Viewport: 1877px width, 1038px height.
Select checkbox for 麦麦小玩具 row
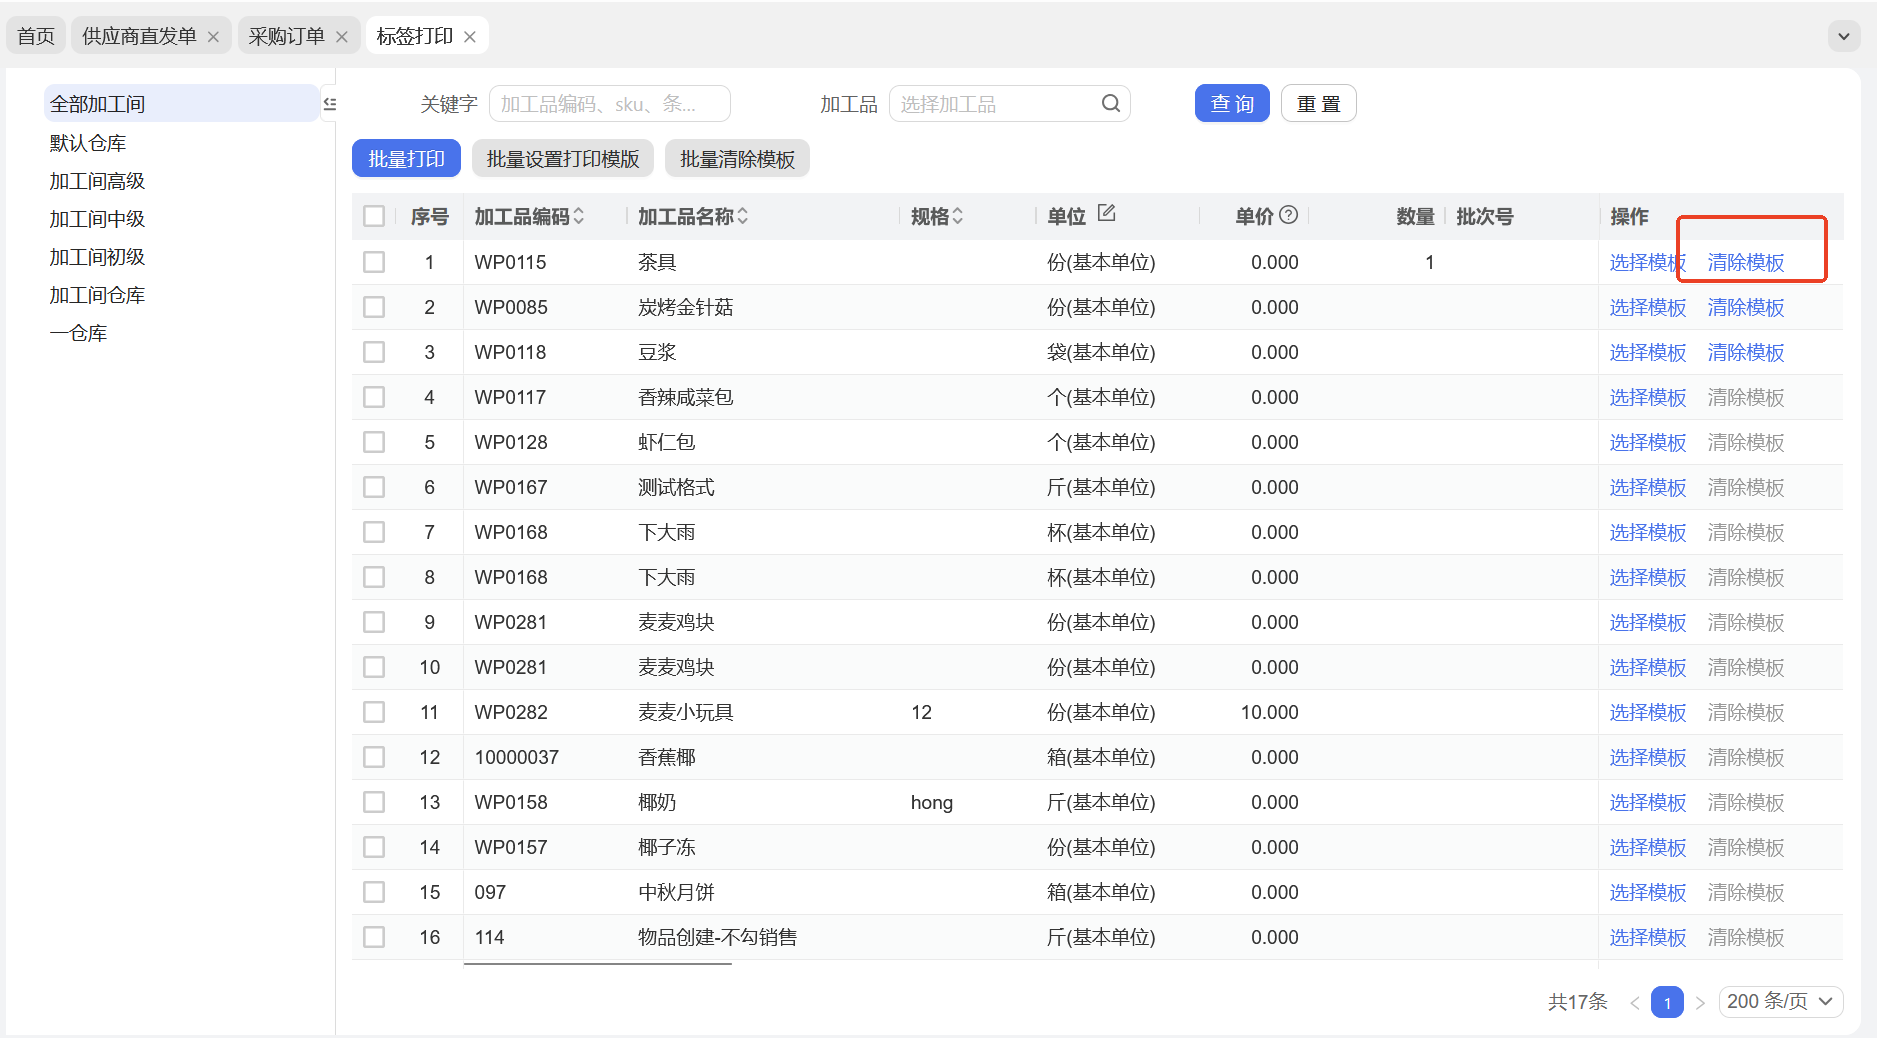374,712
